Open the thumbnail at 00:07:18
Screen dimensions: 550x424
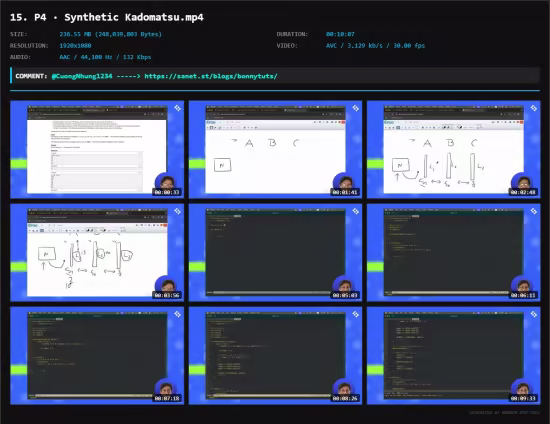pos(97,356)
